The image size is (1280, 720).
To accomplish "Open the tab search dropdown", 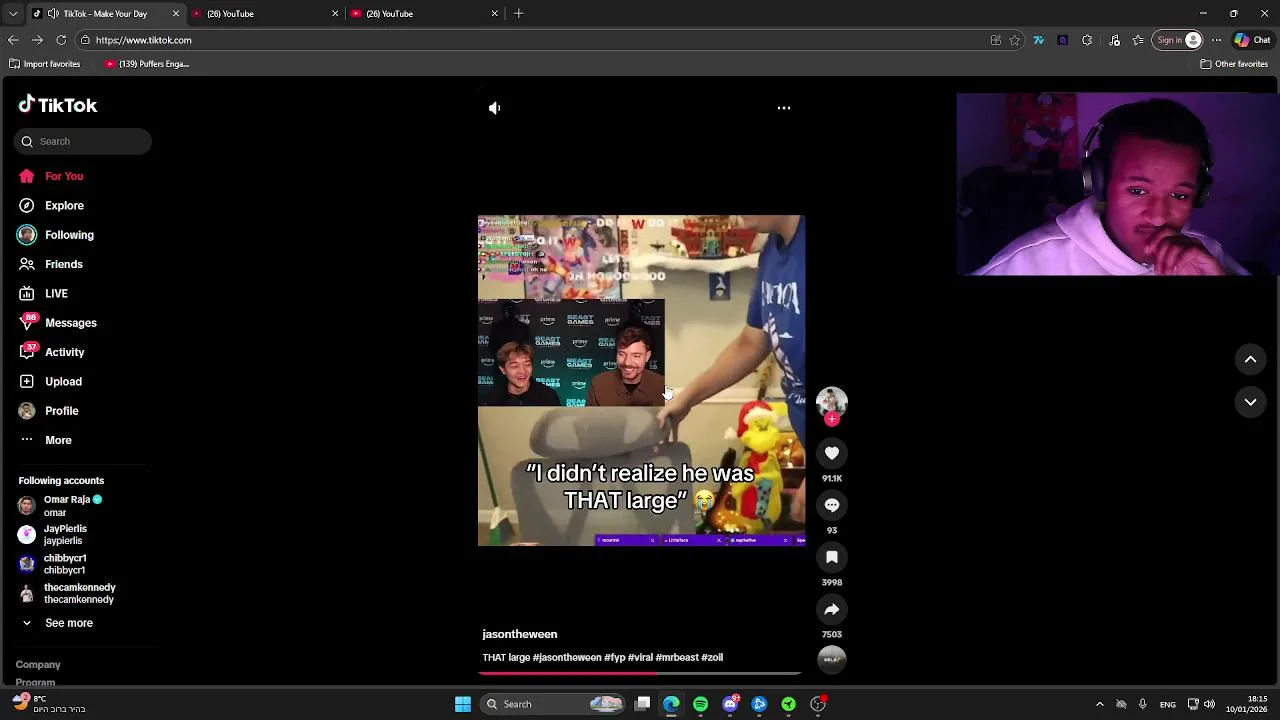I will (x=13, y=14).
